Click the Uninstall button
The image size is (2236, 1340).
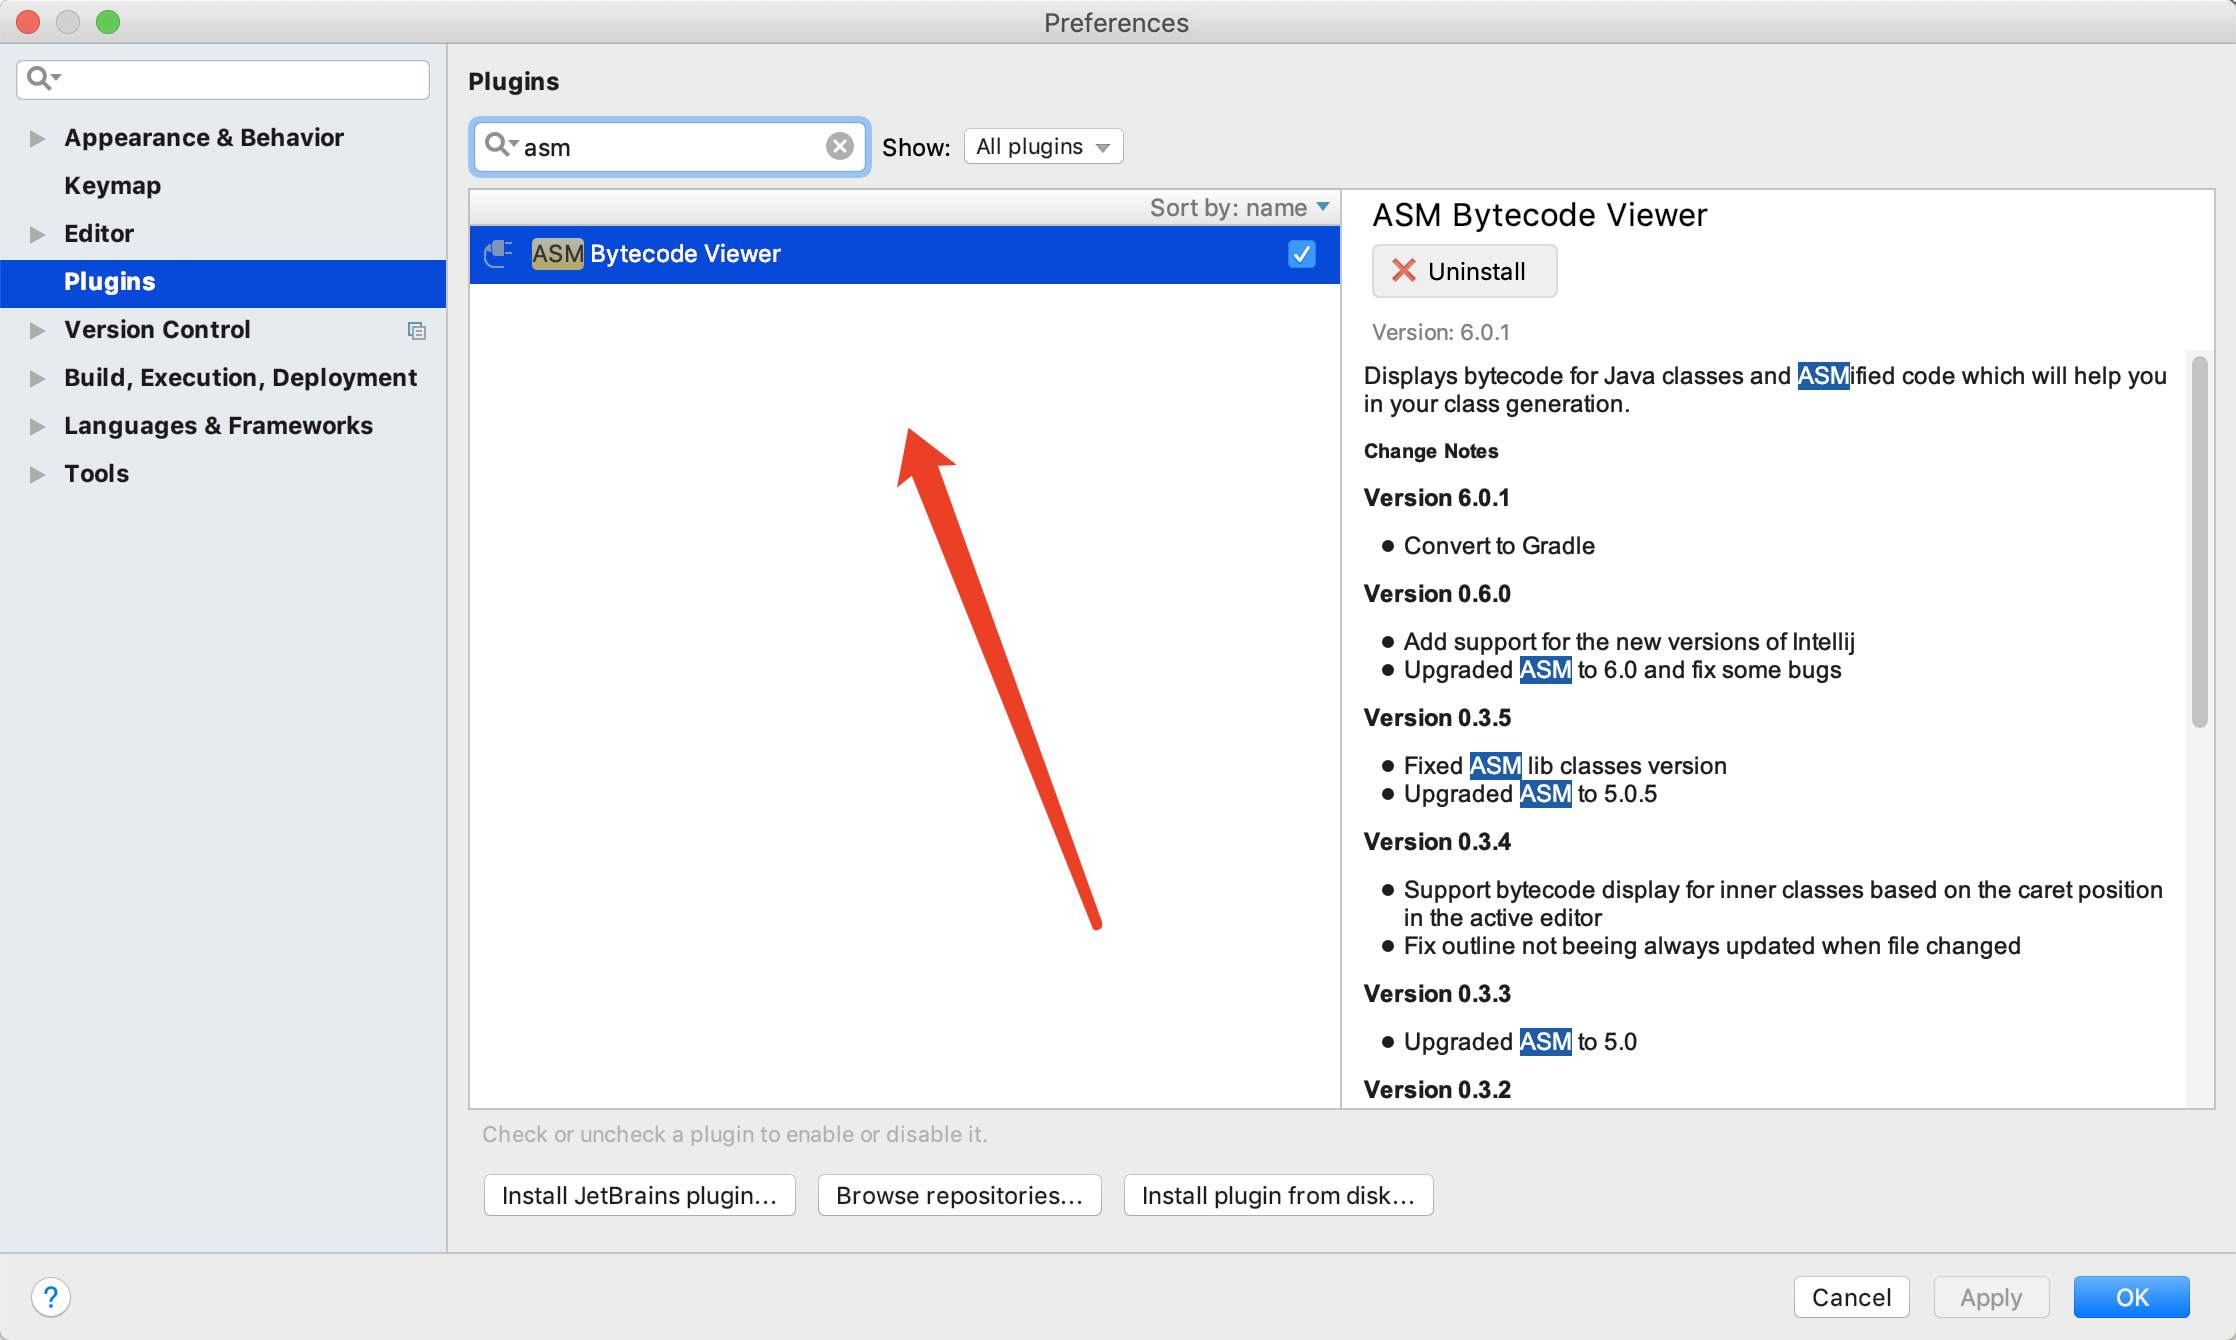tap(1464, 271)
